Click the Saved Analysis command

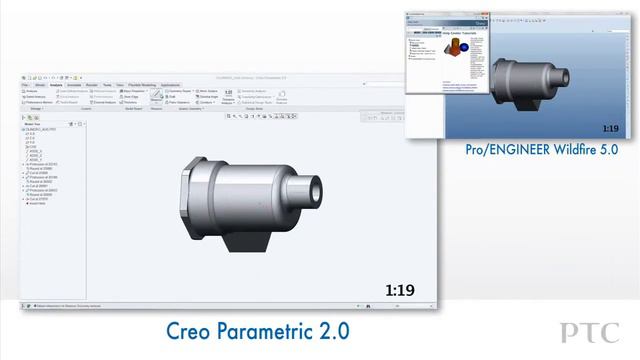pos(34,97)
